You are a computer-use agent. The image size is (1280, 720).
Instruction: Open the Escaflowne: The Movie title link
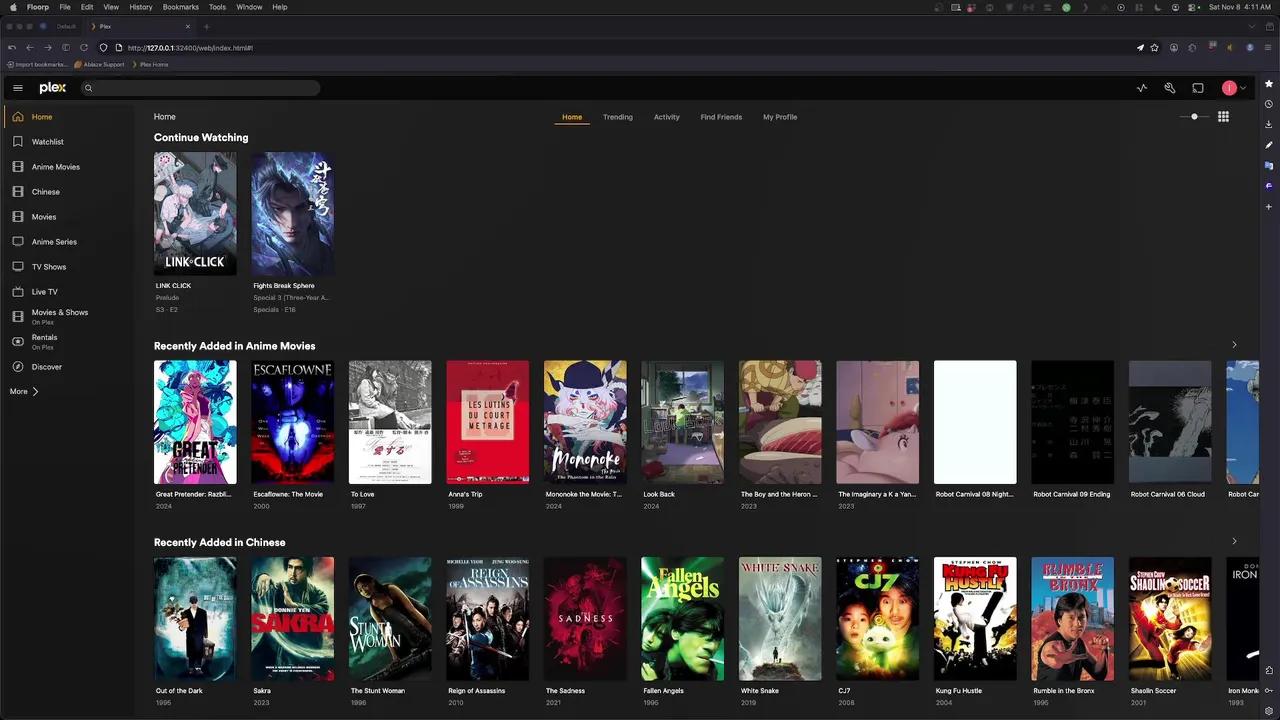tap(288, 494)
